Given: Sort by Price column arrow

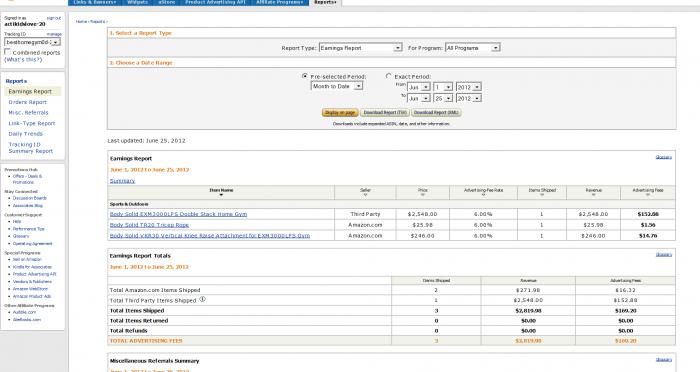Looking at the screenshot, I should [x=422, y=195].
